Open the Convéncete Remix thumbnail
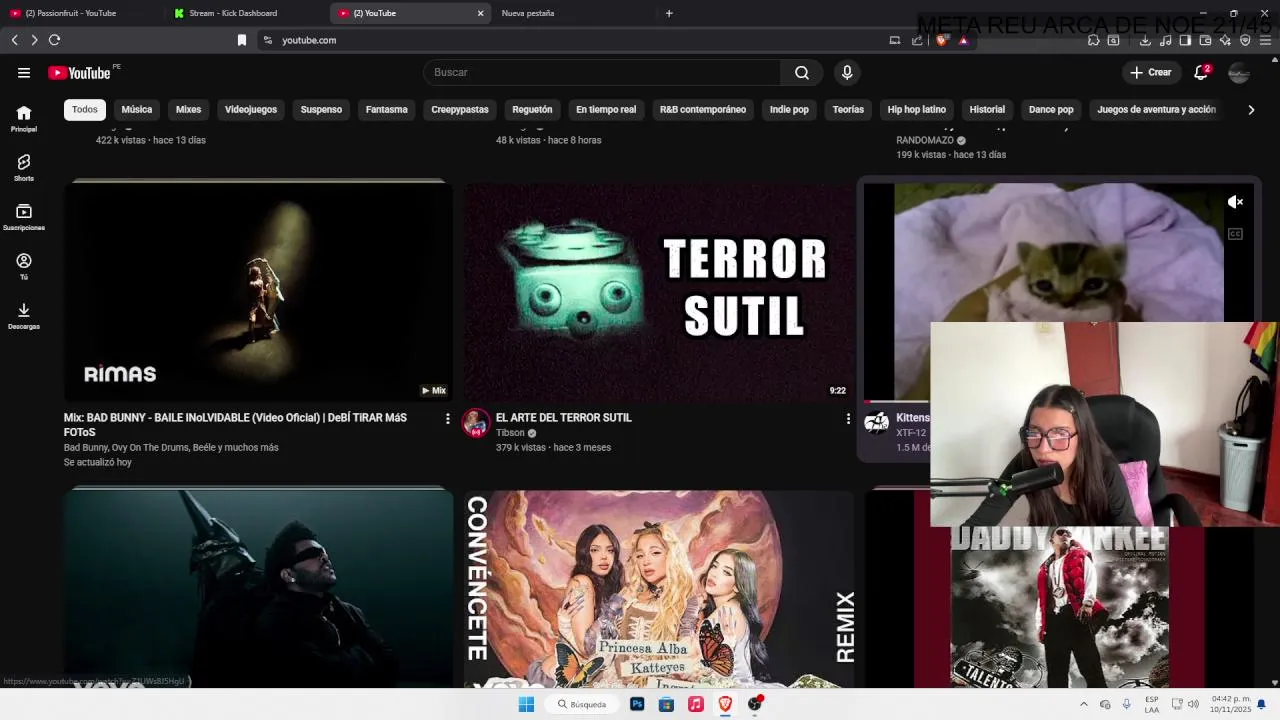1280x720 pixels. [x=659, y=588]
